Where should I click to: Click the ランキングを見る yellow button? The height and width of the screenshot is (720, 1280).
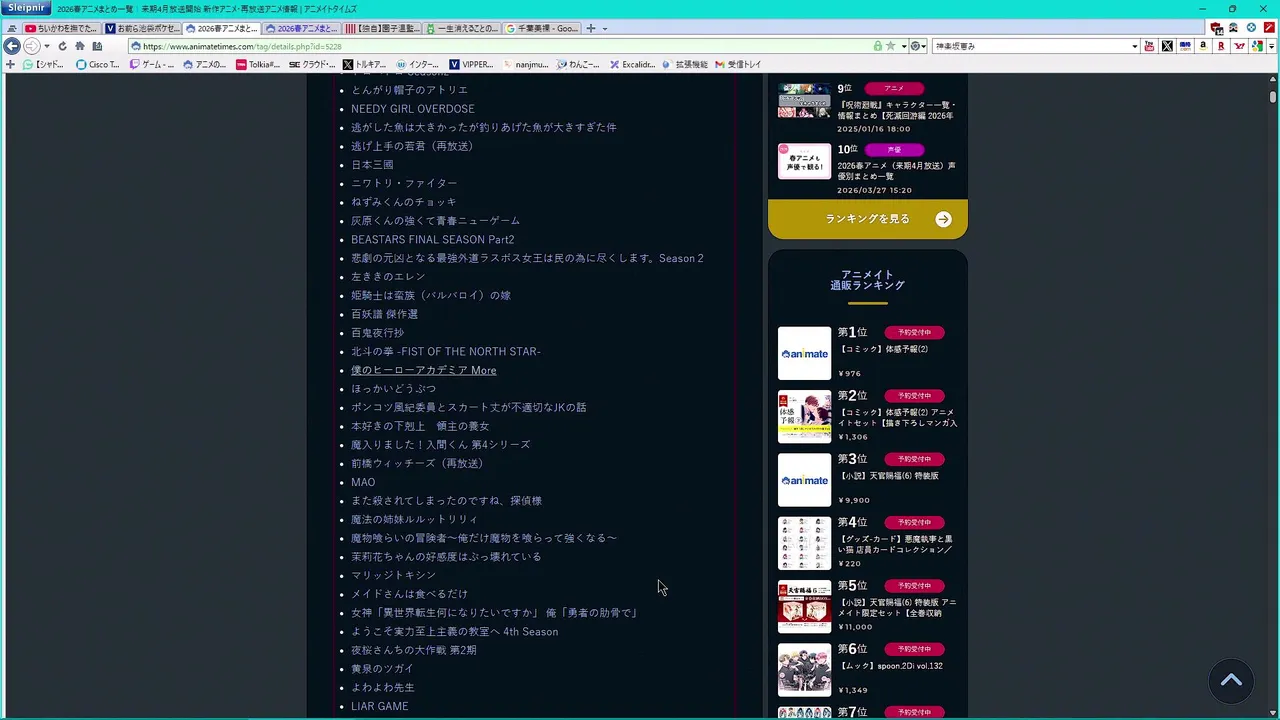coord(867,219)
